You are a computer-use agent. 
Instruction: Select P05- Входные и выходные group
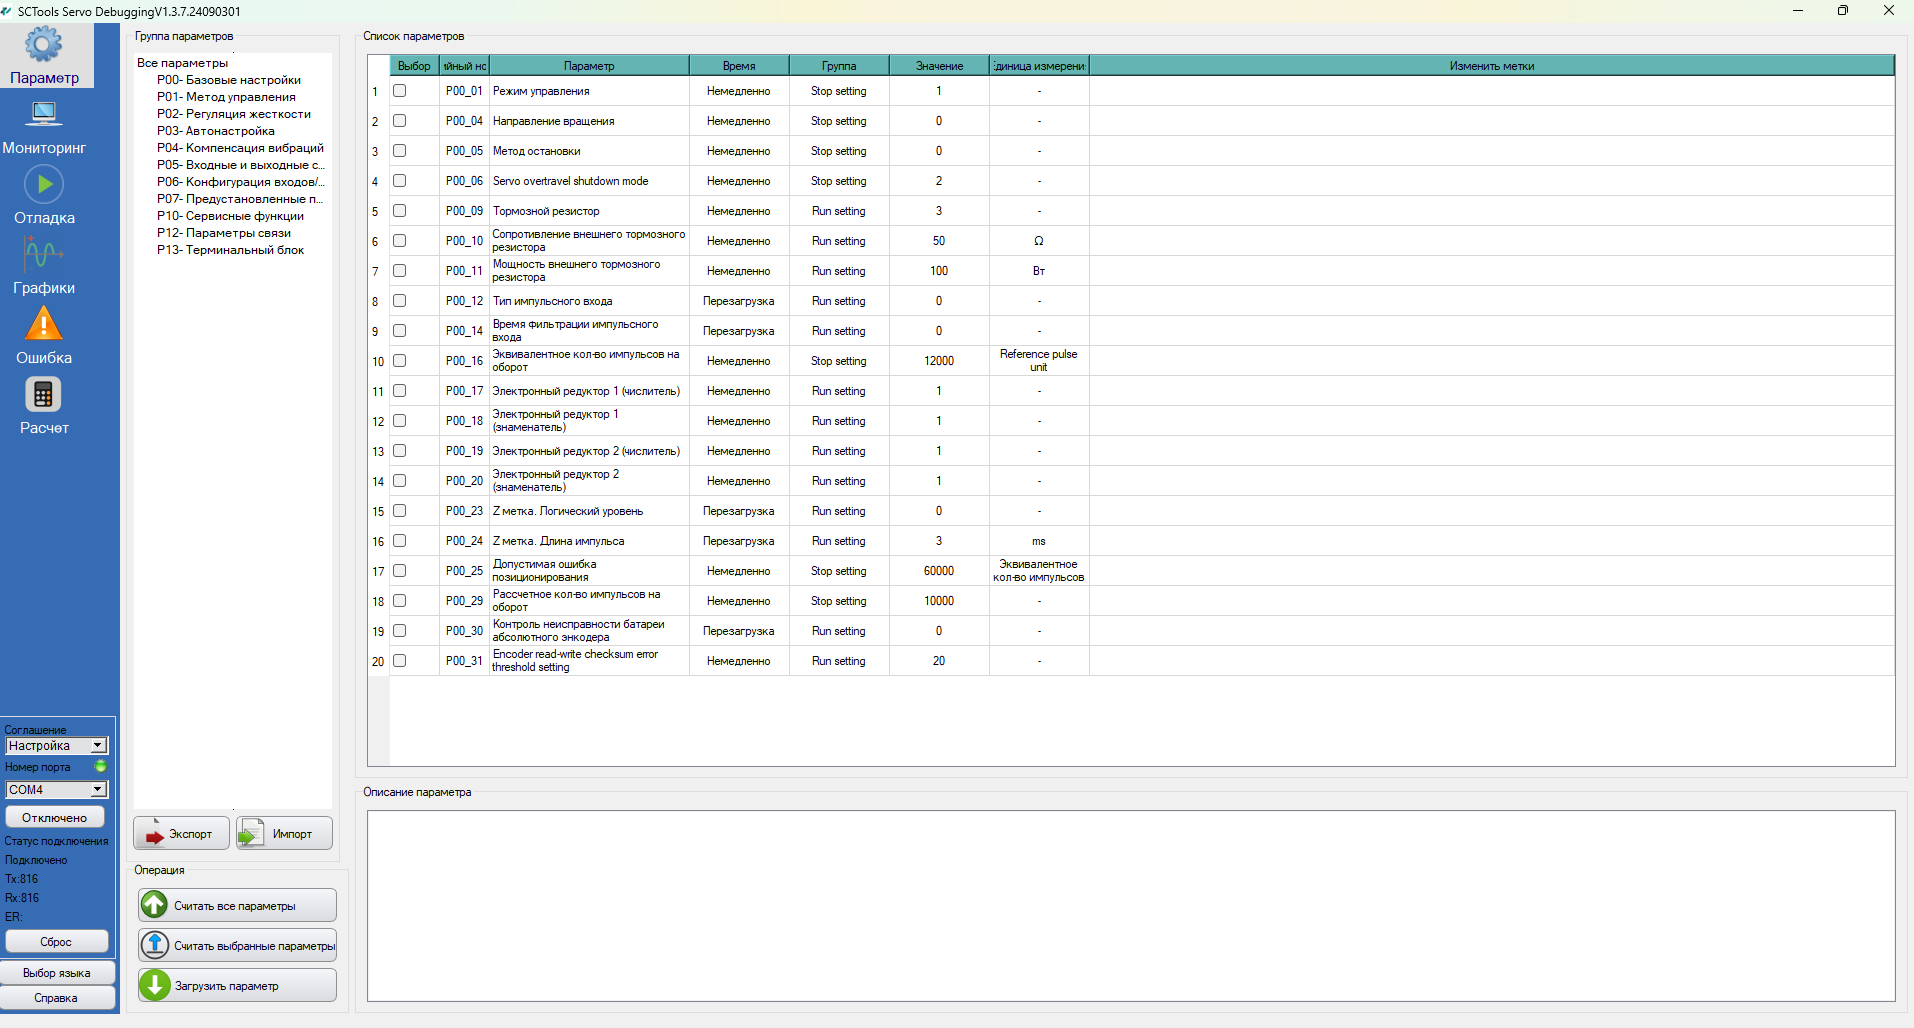pos(240,165)
